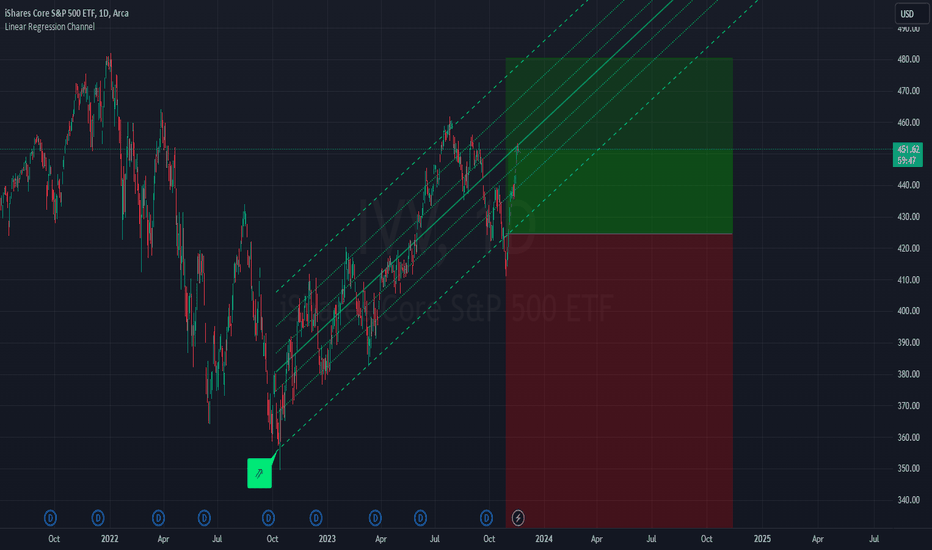
Task: Click the 340.00 price axis label
Action: click(908, 500)
